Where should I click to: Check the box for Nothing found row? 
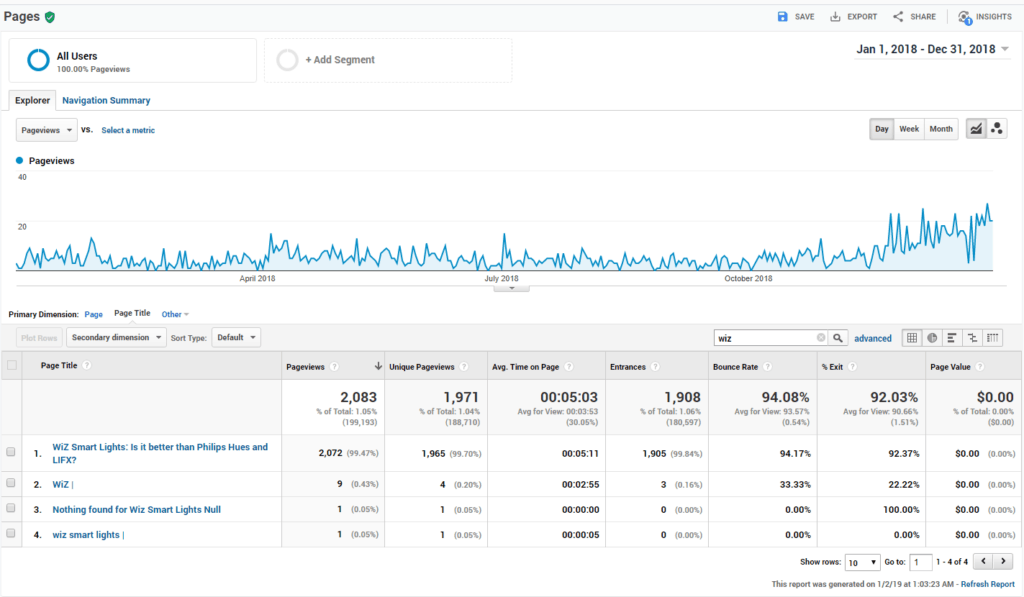(10, 508)
